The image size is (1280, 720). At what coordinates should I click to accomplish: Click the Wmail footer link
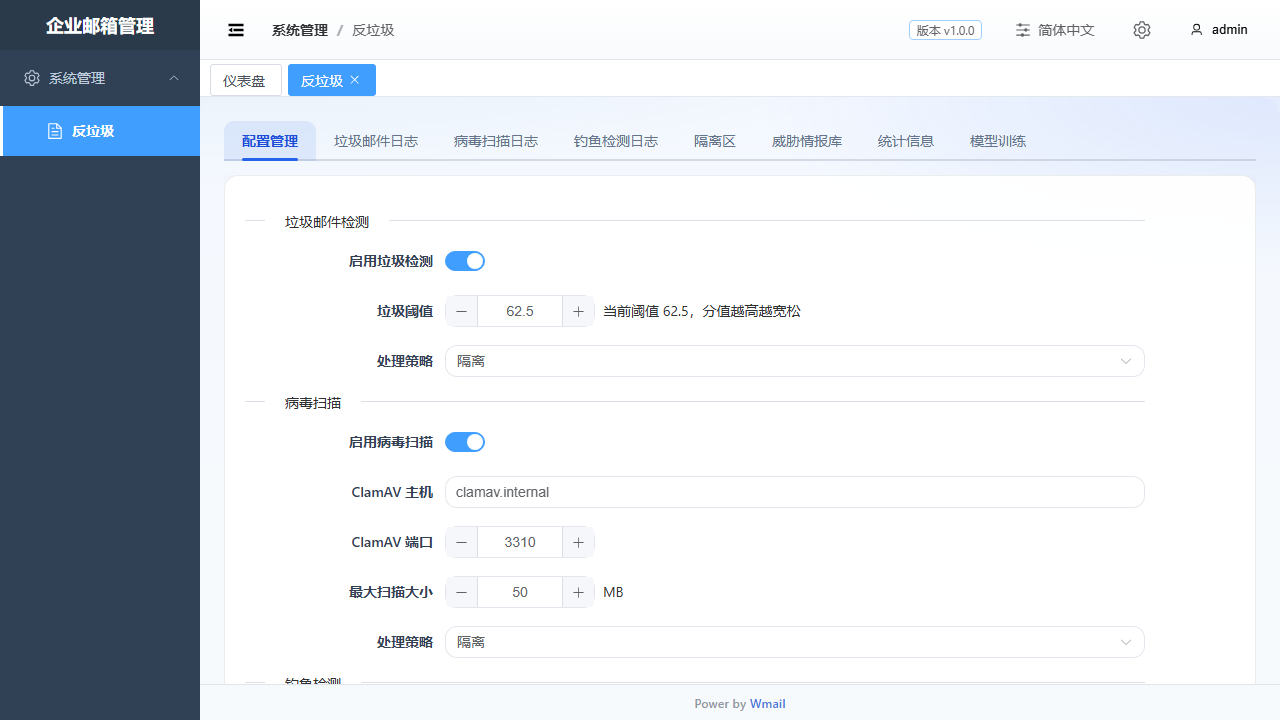(x=768, y=704)
